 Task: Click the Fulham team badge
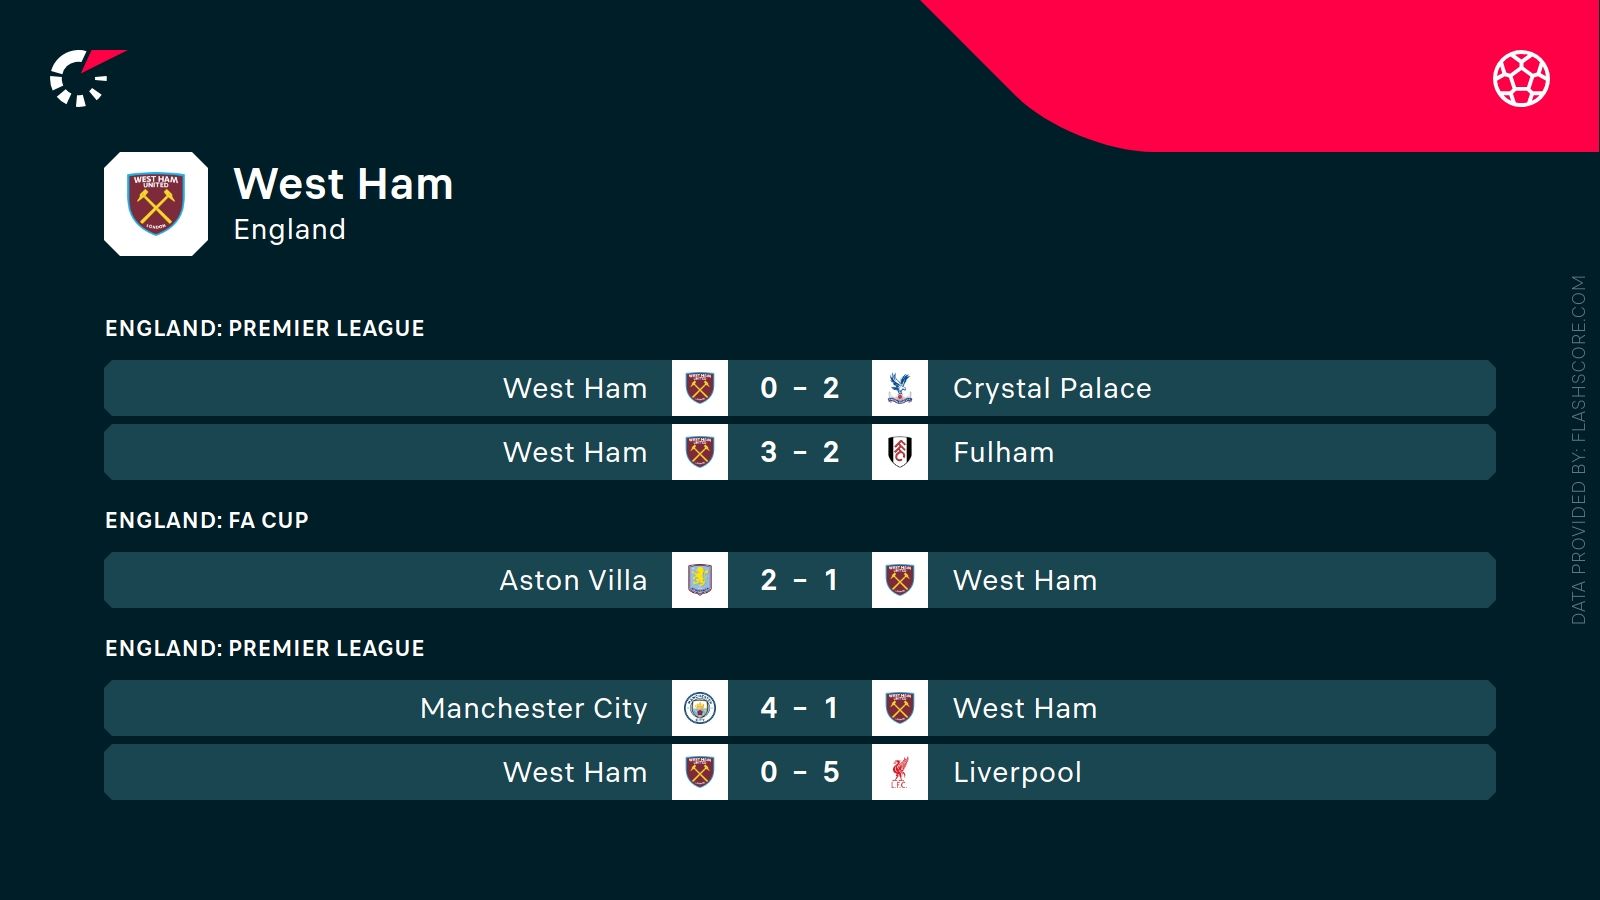coord(900,452)
